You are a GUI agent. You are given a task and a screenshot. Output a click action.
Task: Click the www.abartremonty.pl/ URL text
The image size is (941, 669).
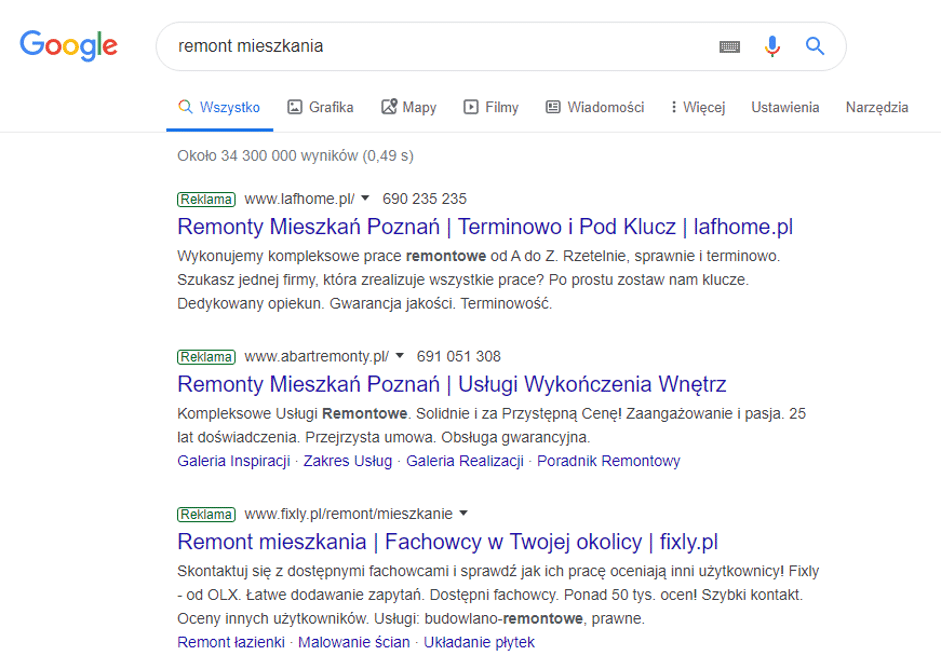[x=317, y=356]
